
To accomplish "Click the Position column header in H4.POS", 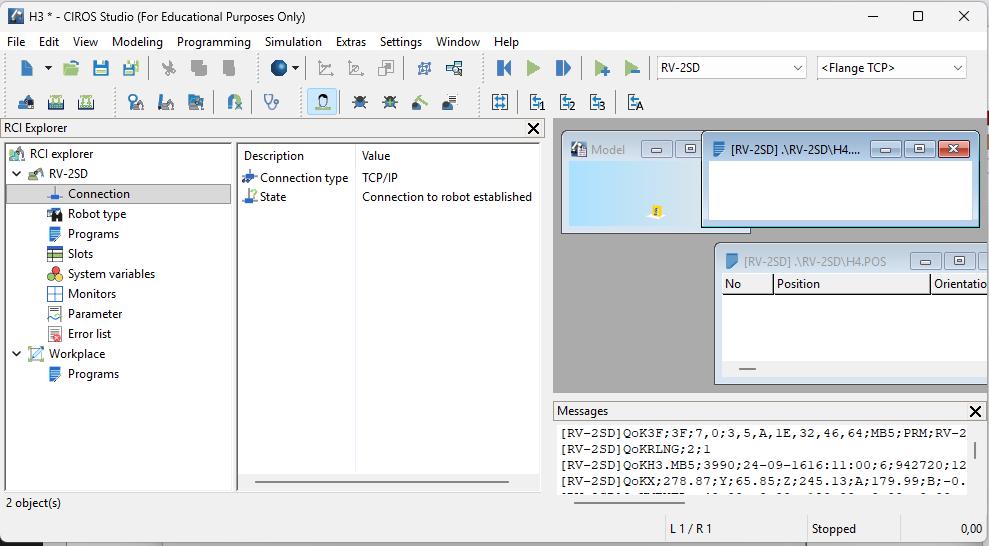I will [851, 284].
